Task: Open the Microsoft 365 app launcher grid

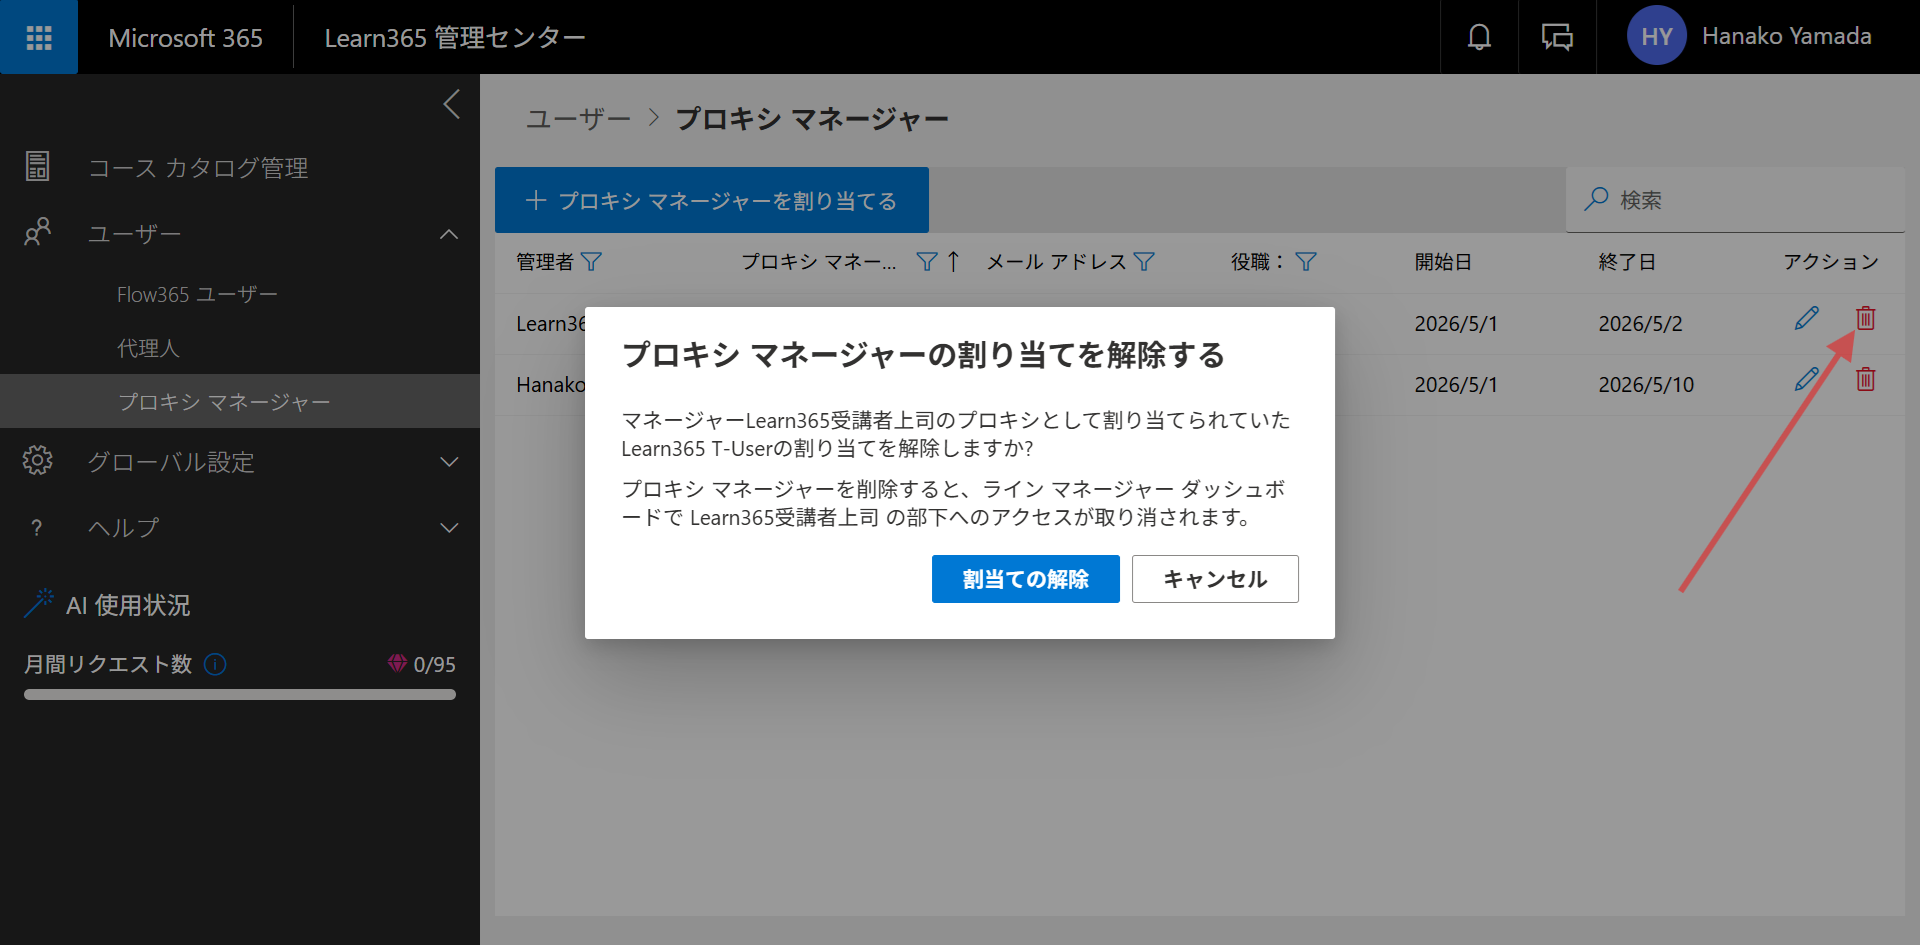Action: pyautogui.click(x=39, y=37)
